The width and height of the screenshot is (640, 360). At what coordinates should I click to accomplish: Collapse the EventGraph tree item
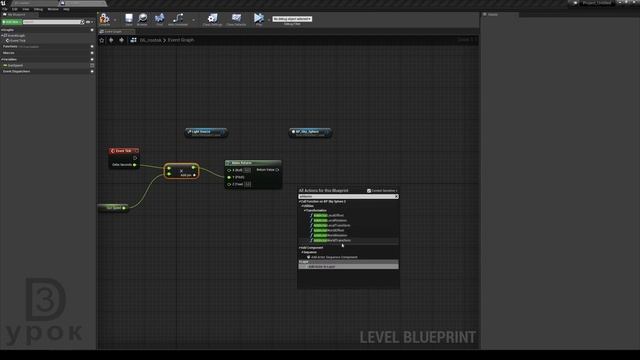tap(2, 36)
